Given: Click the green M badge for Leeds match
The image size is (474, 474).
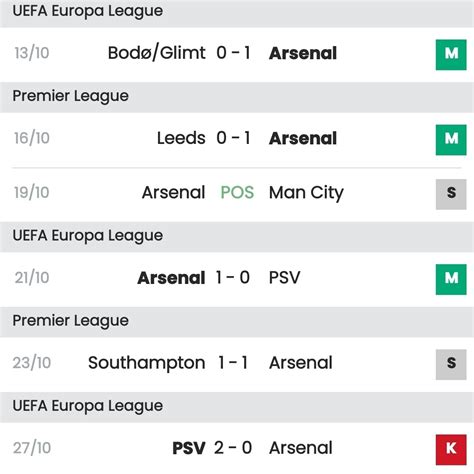Looking at the screenshot, I should pyautogui.click(x=451, y=140).
